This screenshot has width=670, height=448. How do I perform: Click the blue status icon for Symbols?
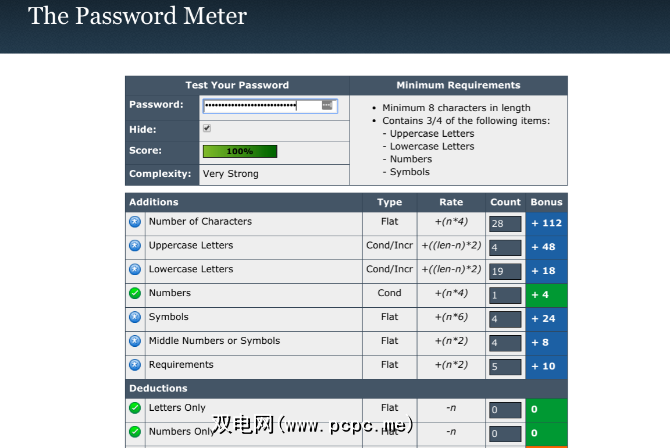coord(135,317)
